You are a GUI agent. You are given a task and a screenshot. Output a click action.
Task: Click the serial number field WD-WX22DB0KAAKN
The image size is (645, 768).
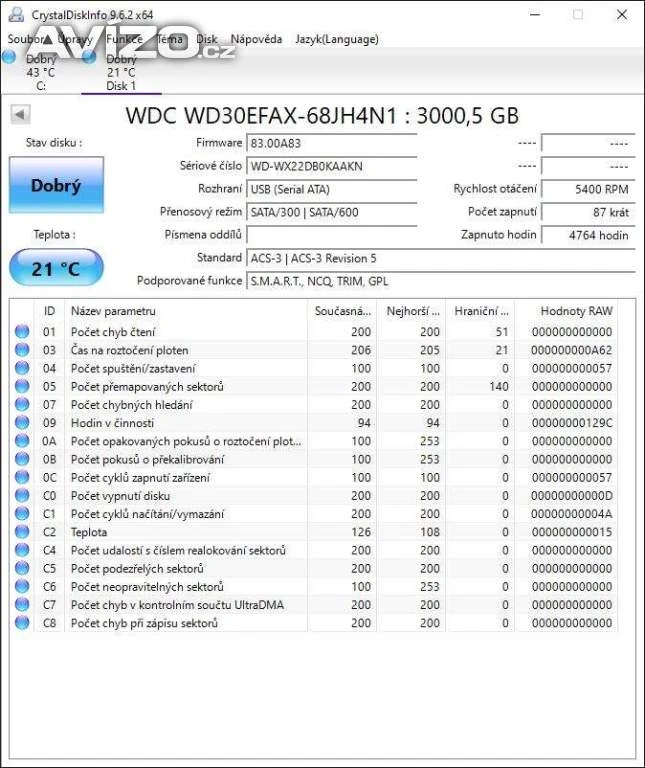coord(332,167)
